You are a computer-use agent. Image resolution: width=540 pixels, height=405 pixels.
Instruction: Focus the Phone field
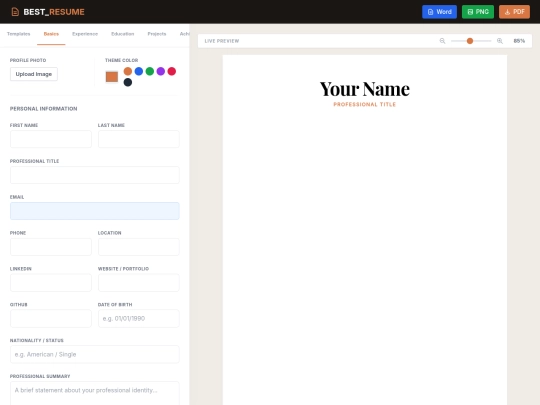click(51, 247)
